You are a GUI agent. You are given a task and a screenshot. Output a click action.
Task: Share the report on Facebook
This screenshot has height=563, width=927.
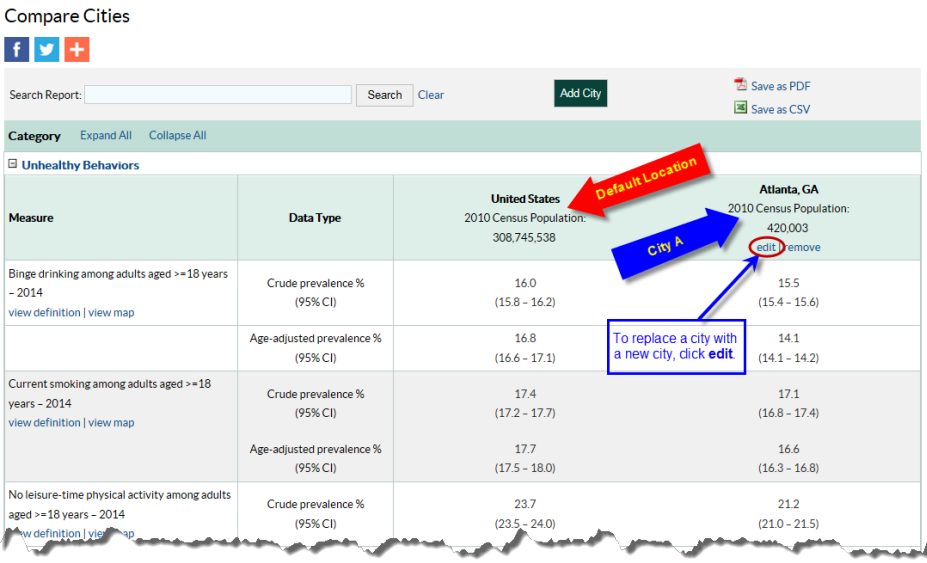(x=17, y=49)
